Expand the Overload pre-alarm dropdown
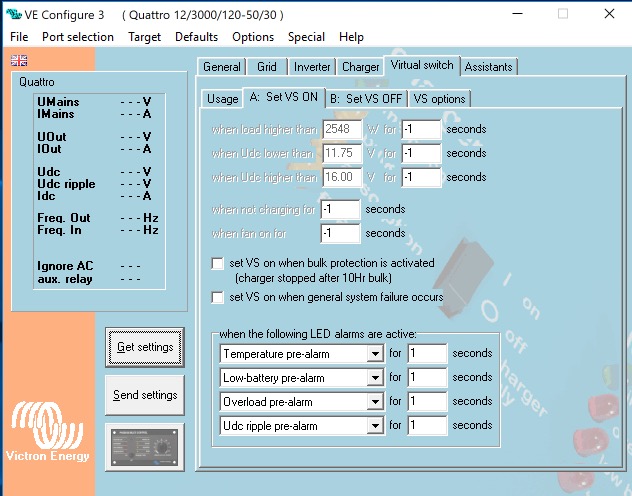632x496 pixels. point(375,402)
